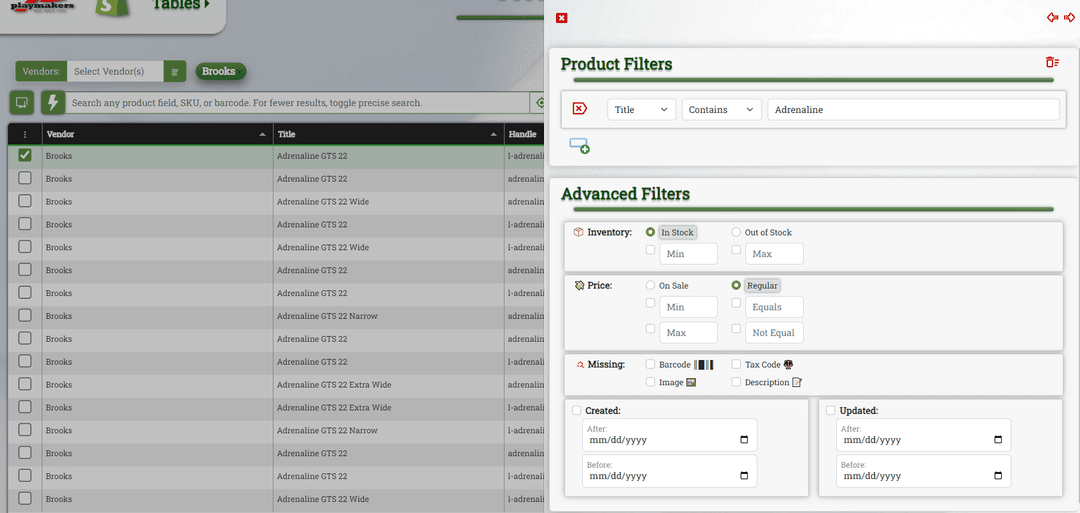Viewport: 1080px width, 513px height.
Task: Enable the Created date filter checkbox
Action: coord(577,410)
